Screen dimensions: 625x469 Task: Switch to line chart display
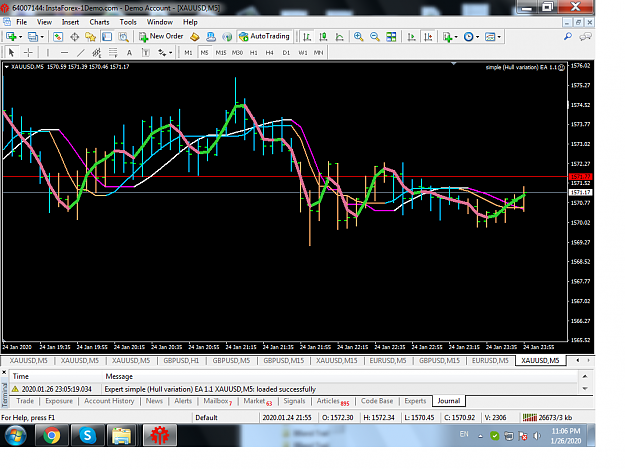[x=340, y=37]
